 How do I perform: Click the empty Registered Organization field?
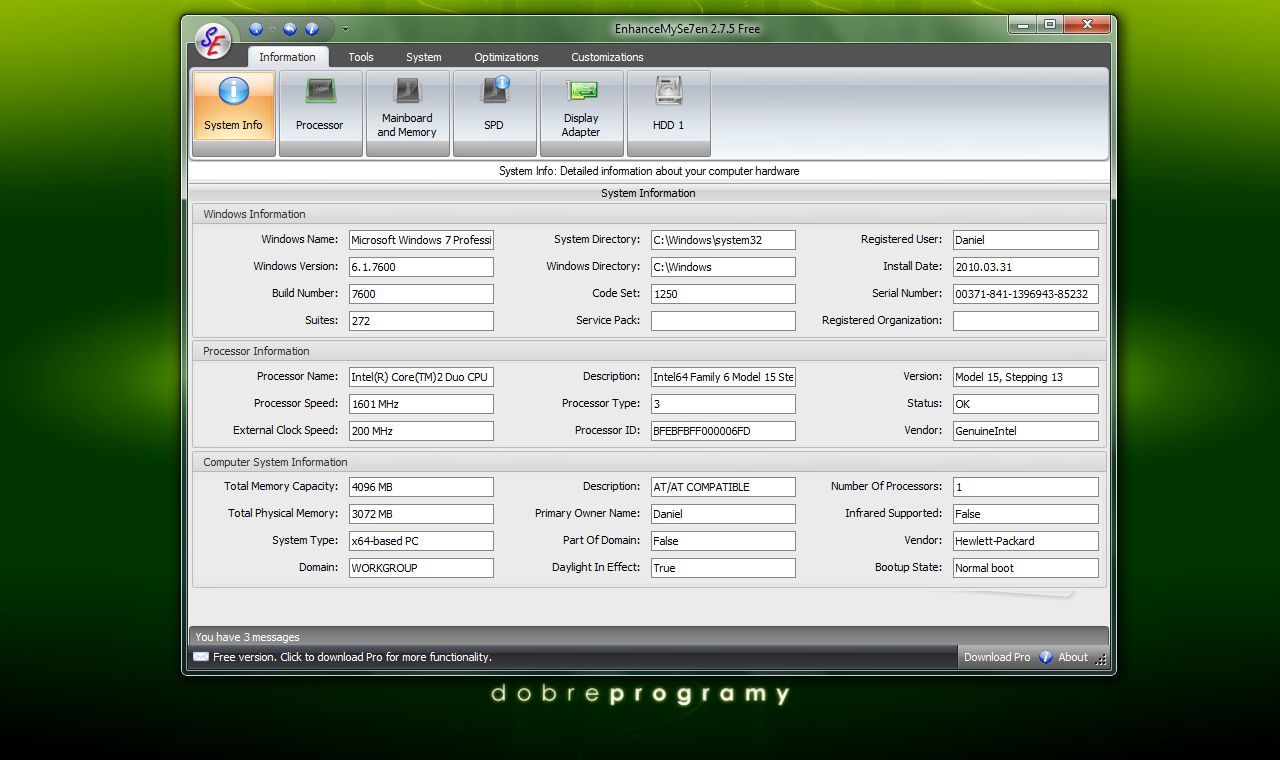[x=1025, y=321]
